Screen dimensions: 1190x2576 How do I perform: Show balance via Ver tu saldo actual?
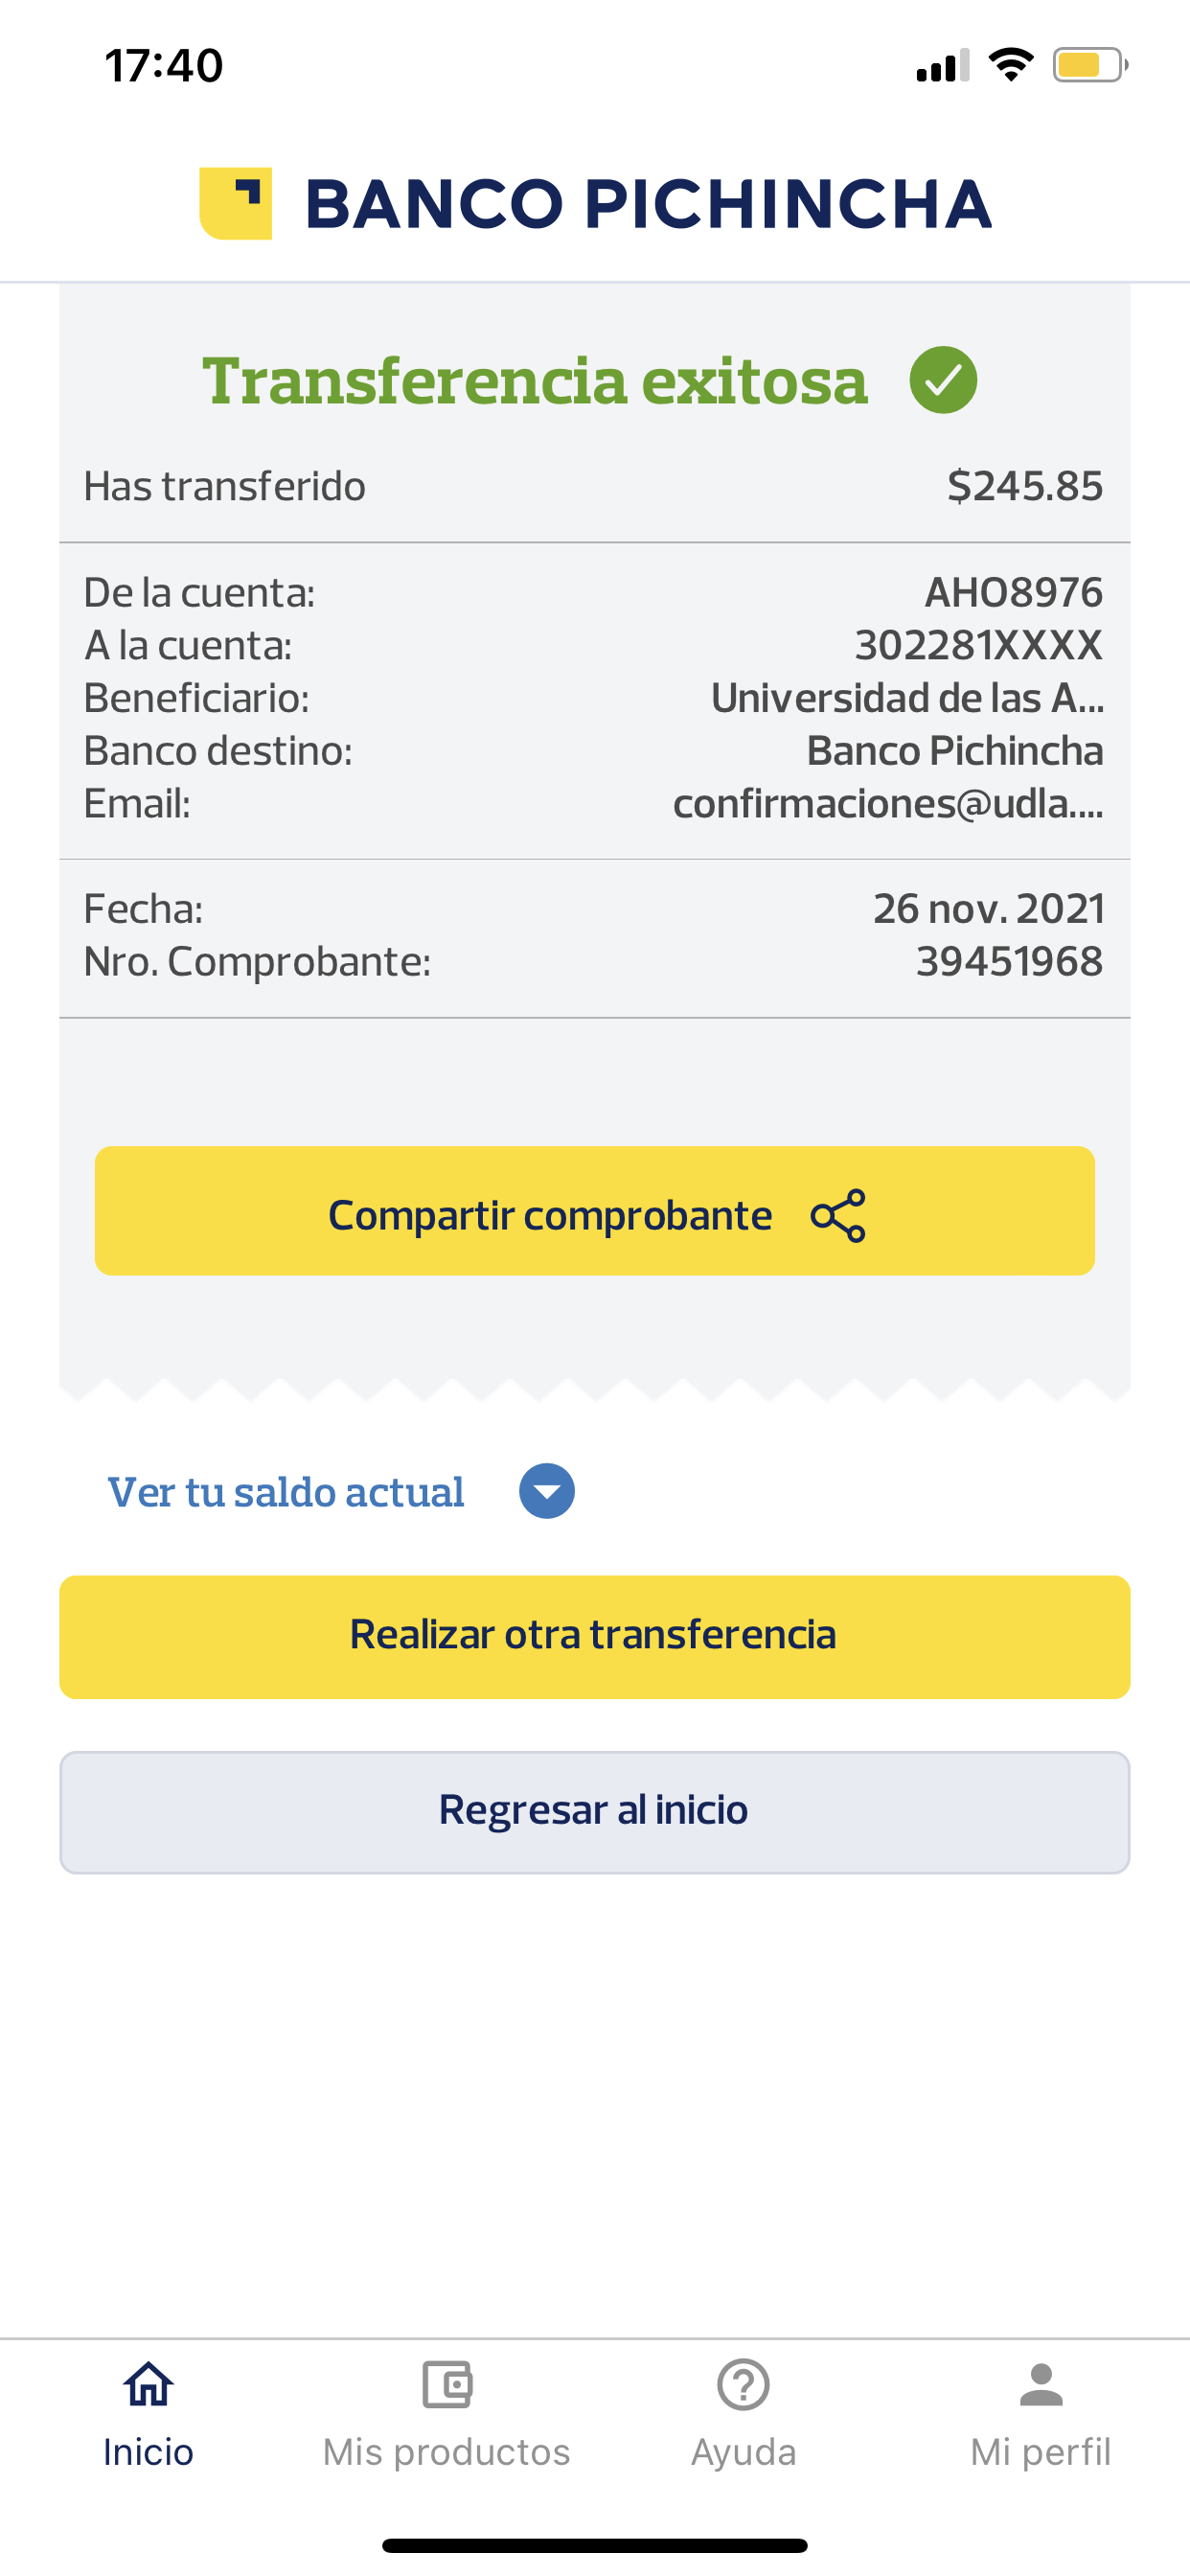(286, 1492)
